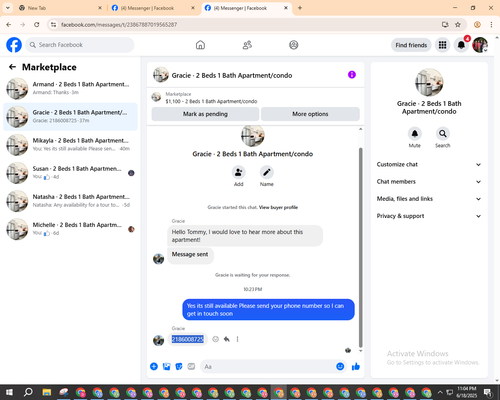The image size is (500, 400).
Task: Switch to the first Messenger | Facebook tab
Action: point(153,8)
